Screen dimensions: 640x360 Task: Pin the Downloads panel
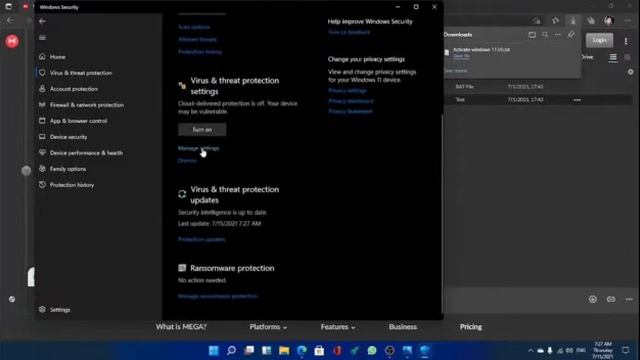571,35
